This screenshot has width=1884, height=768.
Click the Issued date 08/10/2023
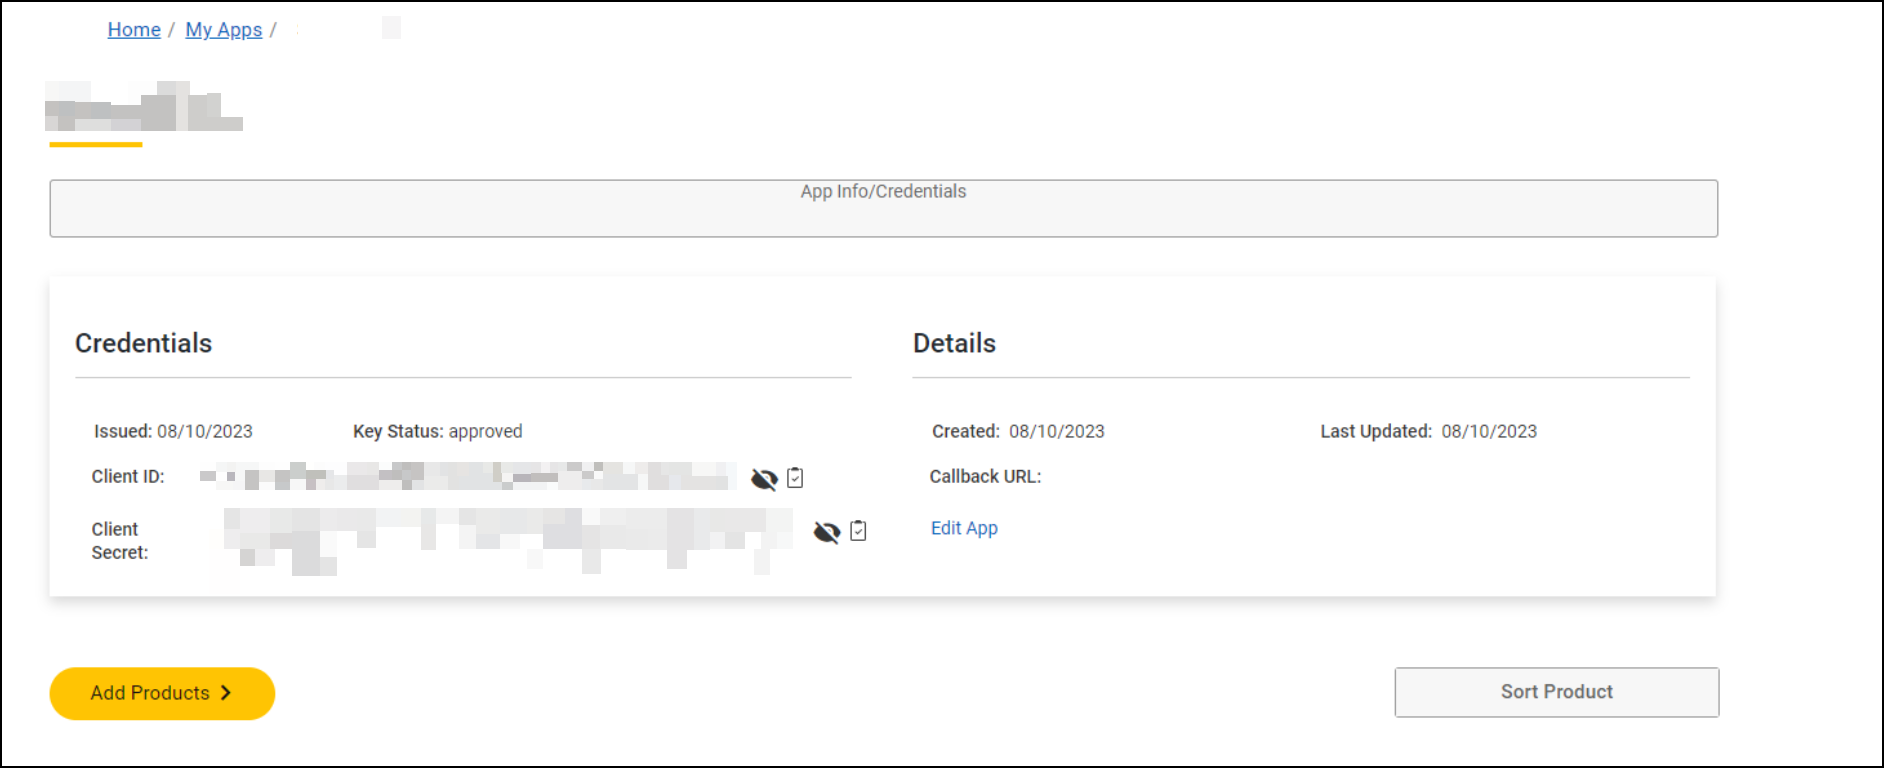click(x=204, y=431)
